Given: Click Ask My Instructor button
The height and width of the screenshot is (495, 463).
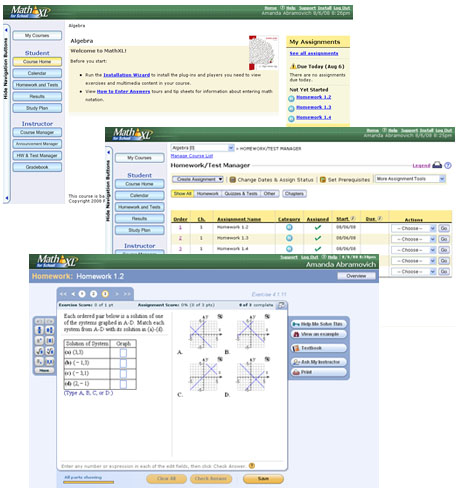Looking at the screenshot, I should tap(318, 362).
